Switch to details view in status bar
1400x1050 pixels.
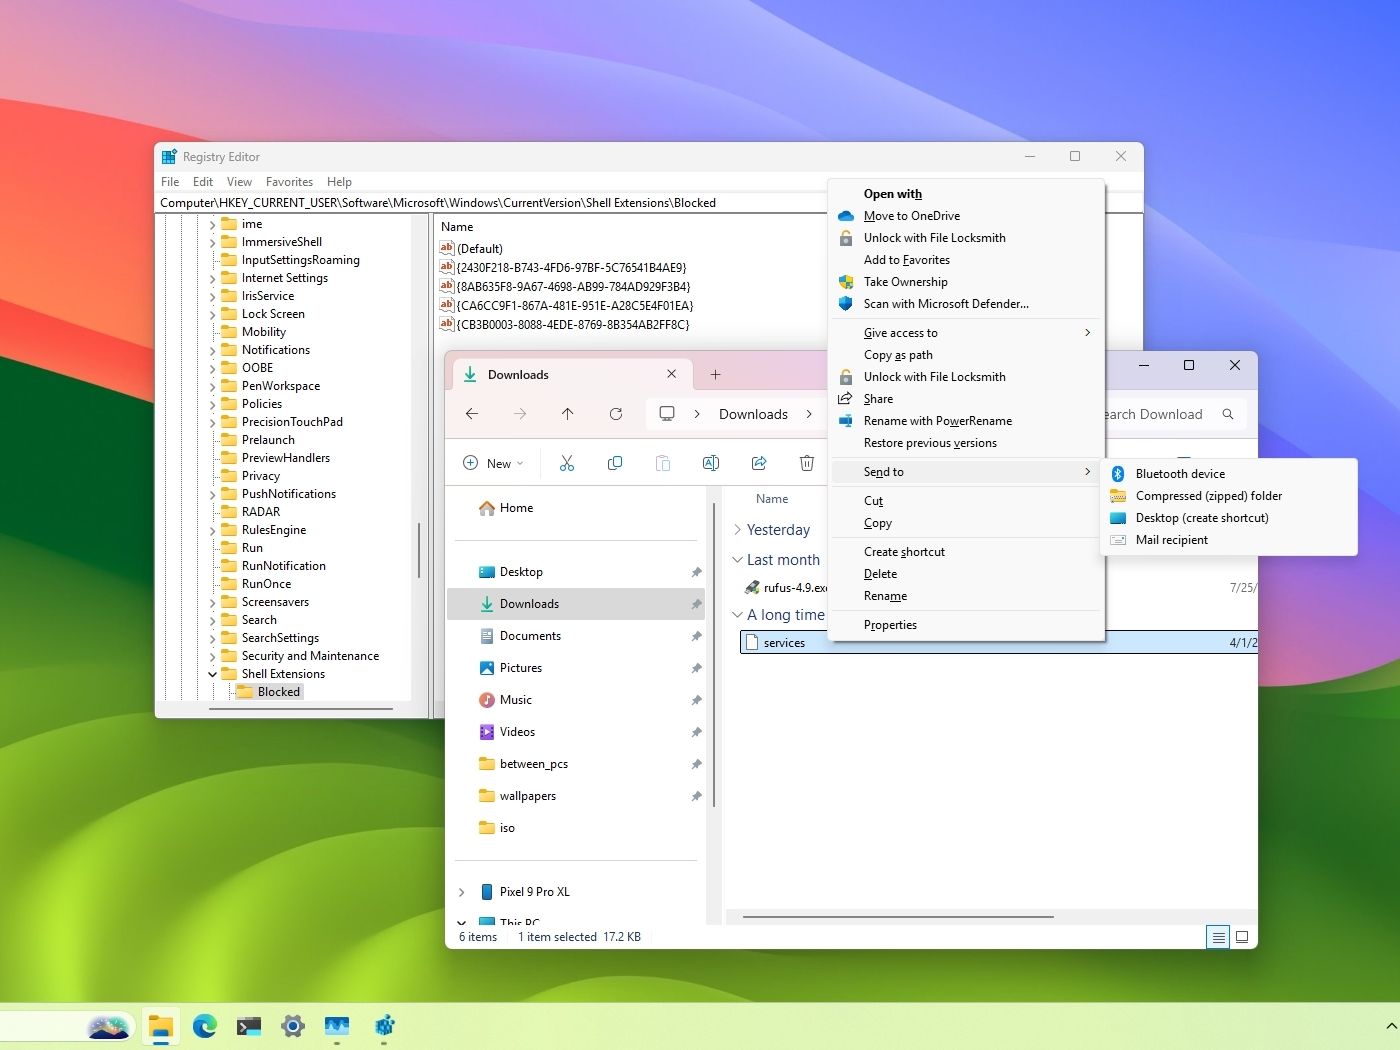(x=1218, y=937)
